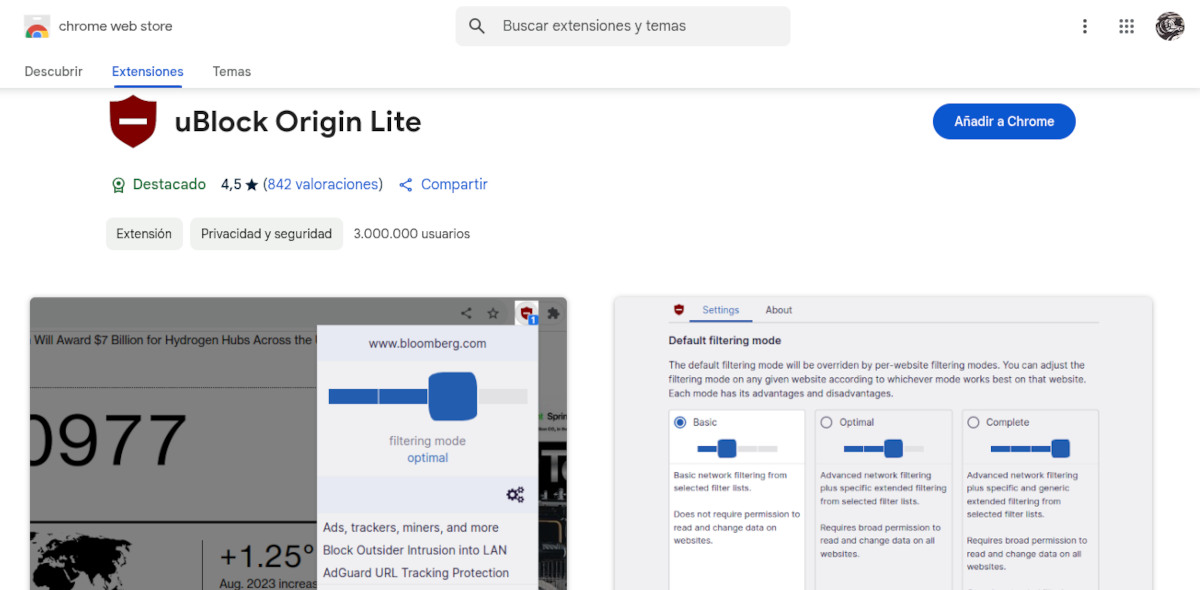Image resolution: width=1200 pixels, height=590 pixels.
Task: Click the browser share icon in first screenshot
Action: [466, 313]
